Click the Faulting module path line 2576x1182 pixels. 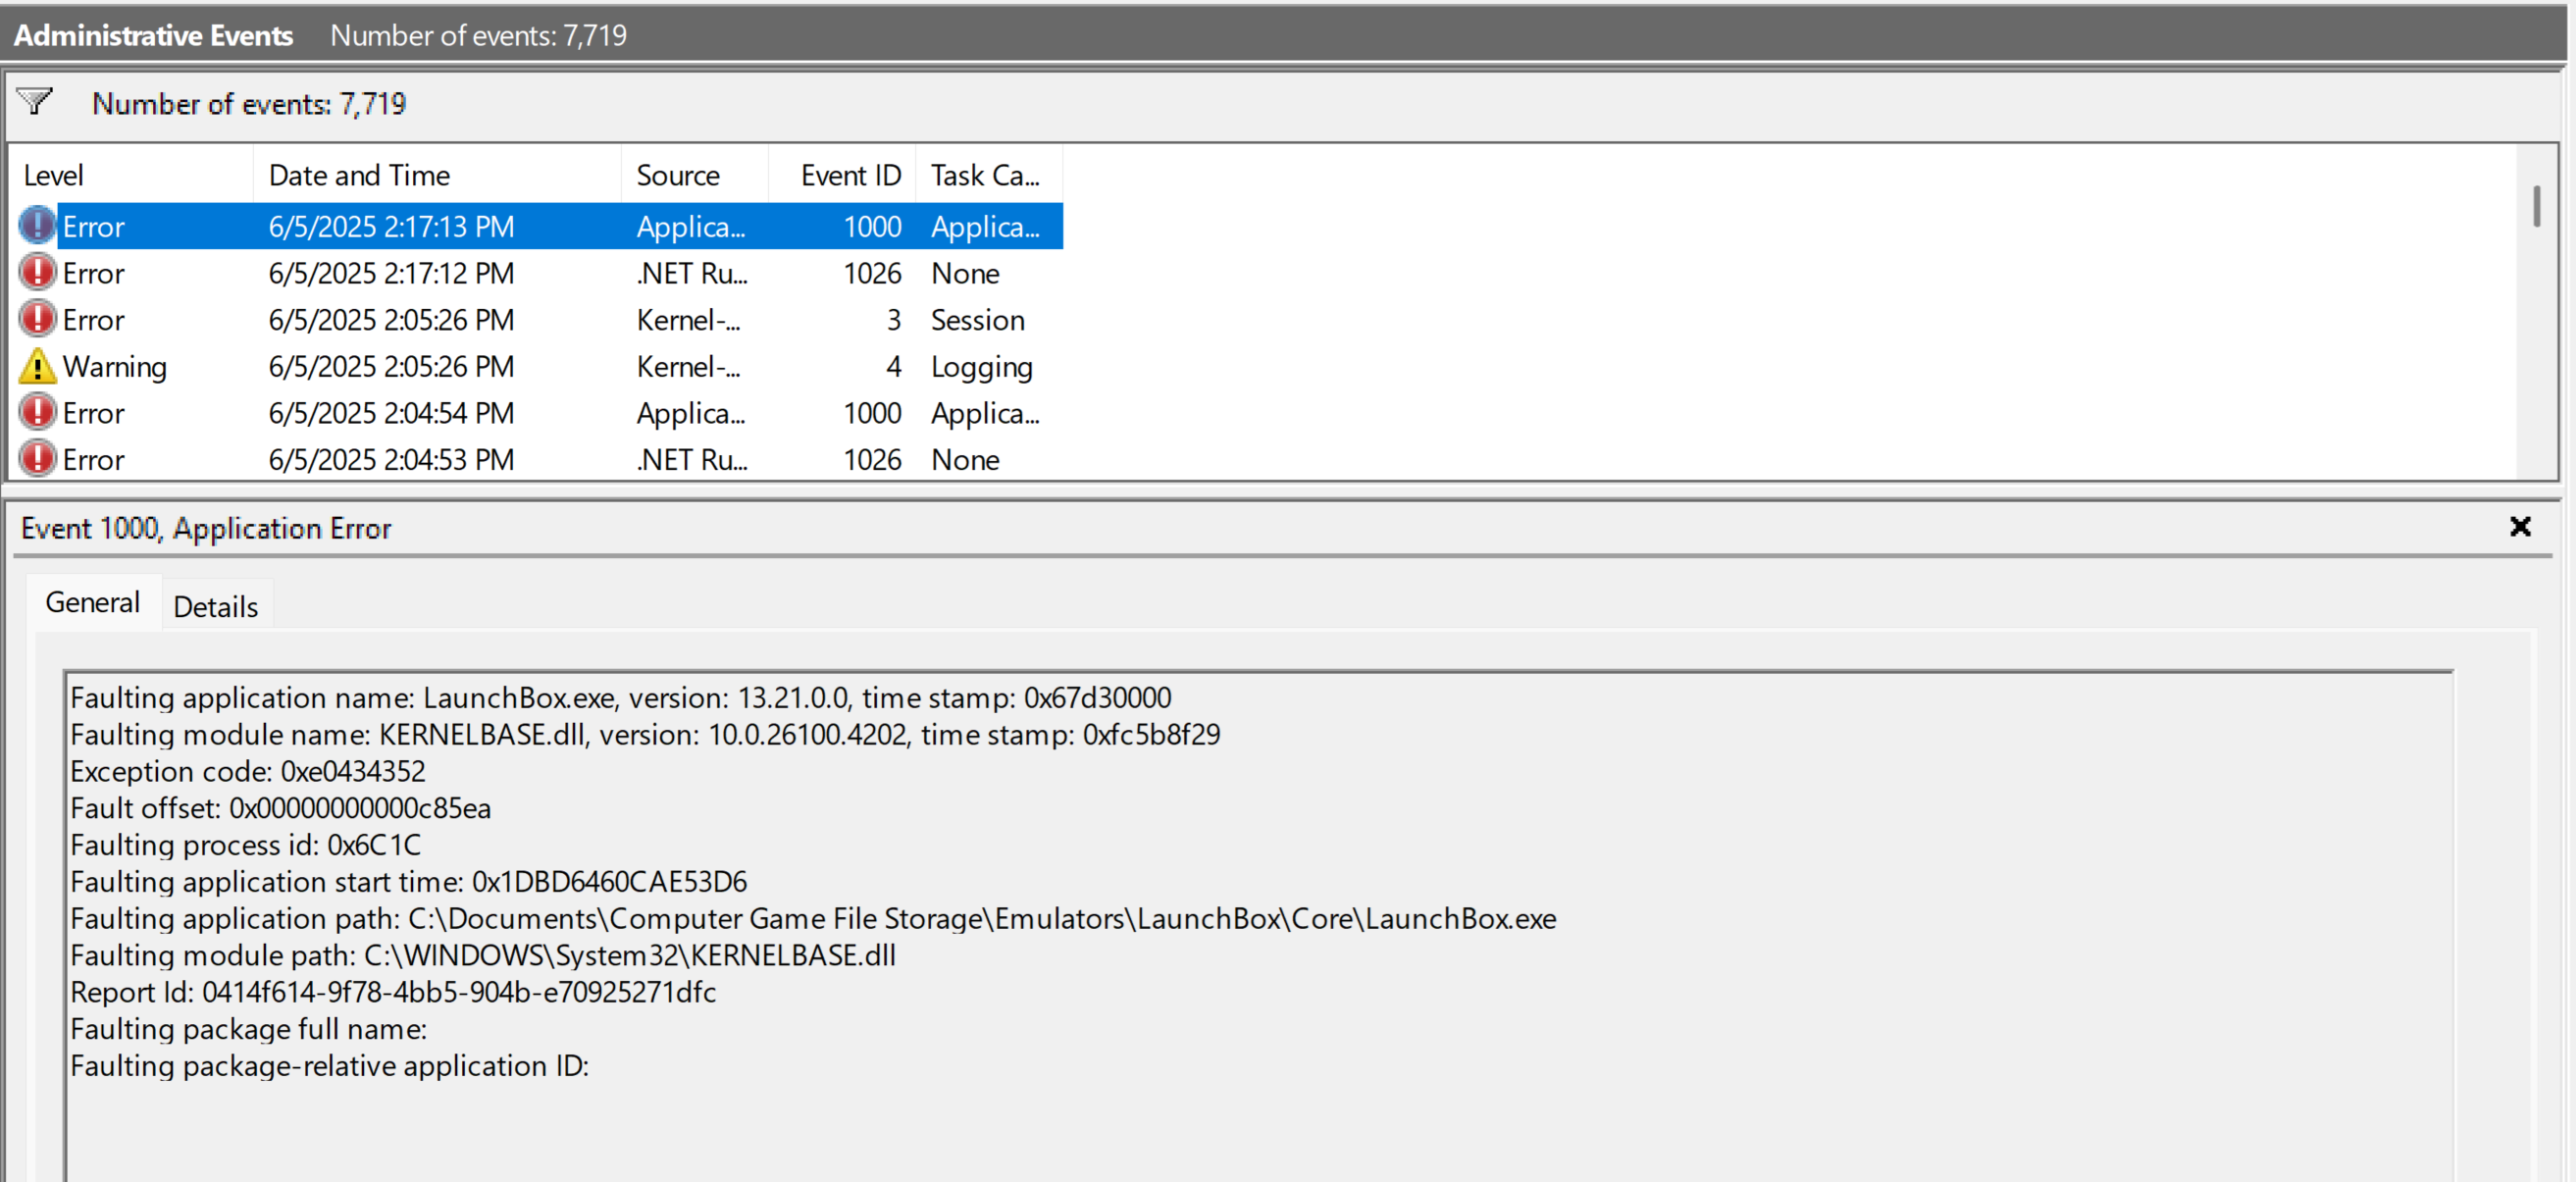(x=483, y=955)
